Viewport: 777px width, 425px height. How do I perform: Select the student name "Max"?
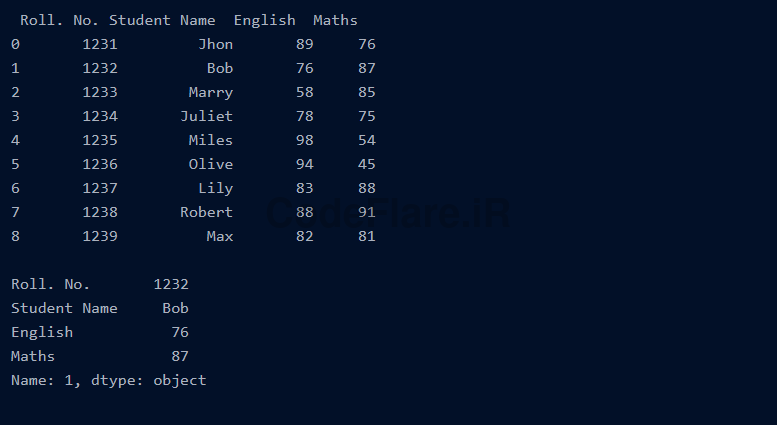219,236
